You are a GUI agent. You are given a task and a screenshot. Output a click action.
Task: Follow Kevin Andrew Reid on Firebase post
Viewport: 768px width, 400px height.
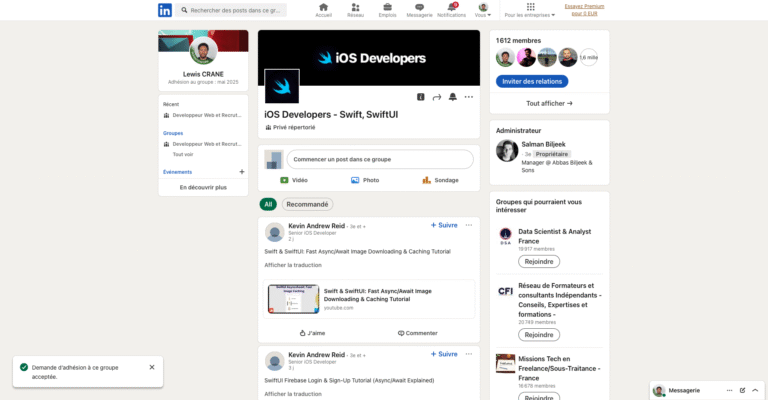444,354
